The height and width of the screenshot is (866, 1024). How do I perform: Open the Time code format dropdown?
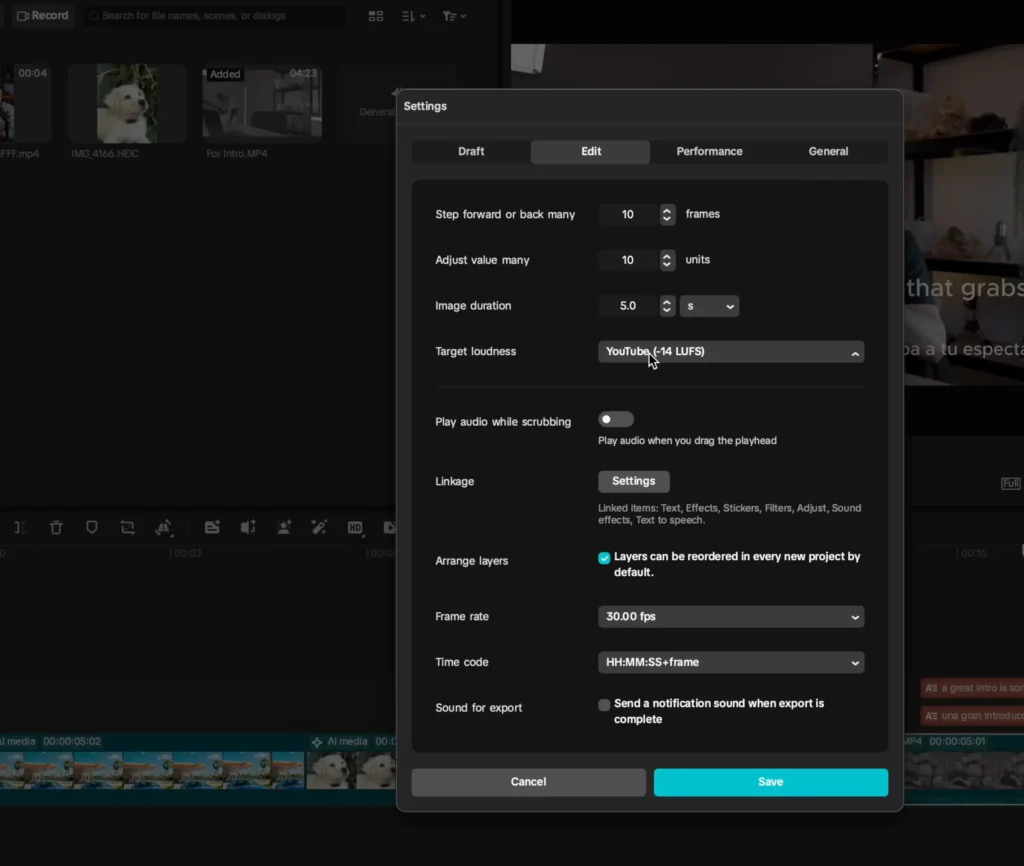coord(731,663)
